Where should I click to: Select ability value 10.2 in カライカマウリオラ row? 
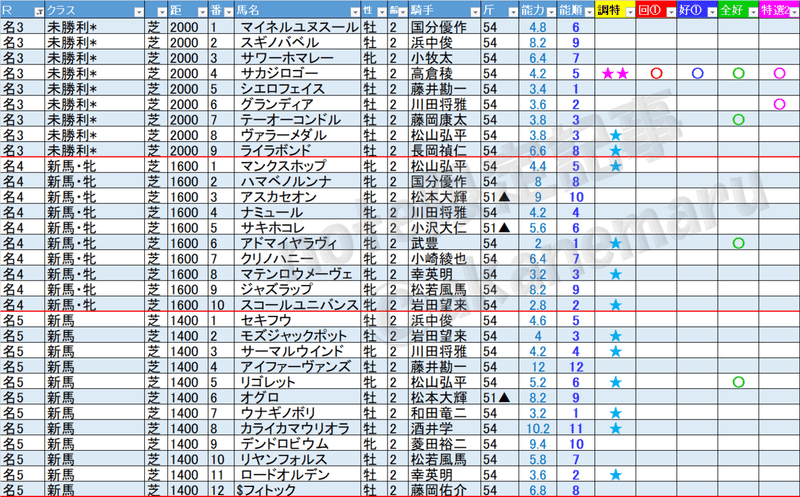click(x=538, y=429)
